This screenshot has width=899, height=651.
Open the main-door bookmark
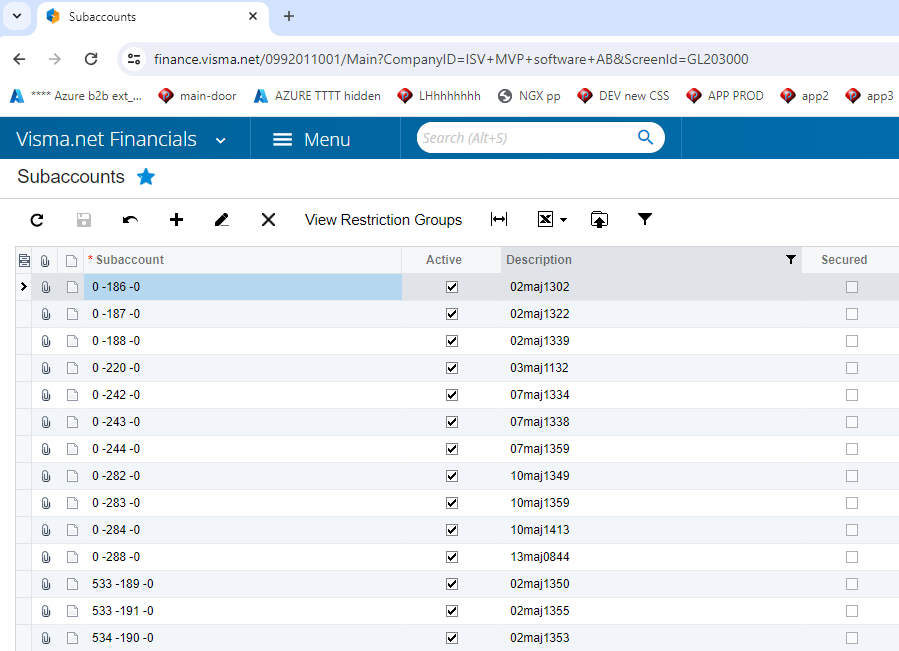(x=198, y=96)
